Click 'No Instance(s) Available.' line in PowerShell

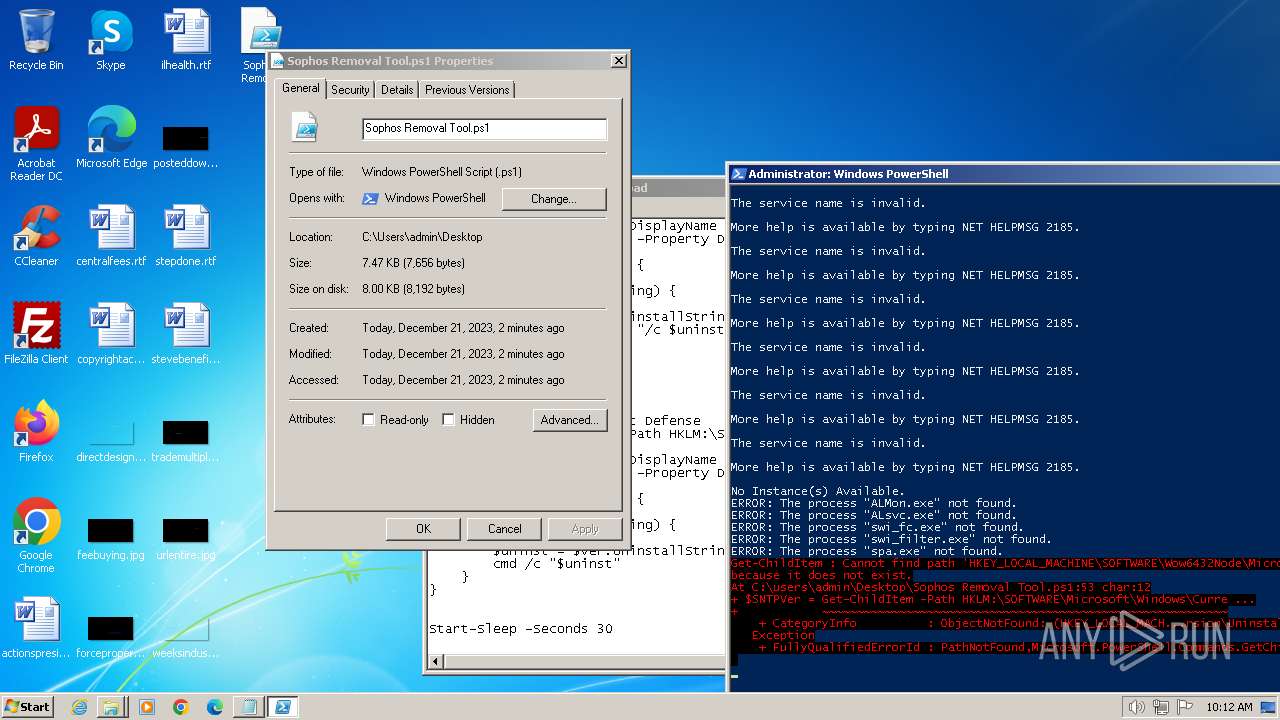817,491
